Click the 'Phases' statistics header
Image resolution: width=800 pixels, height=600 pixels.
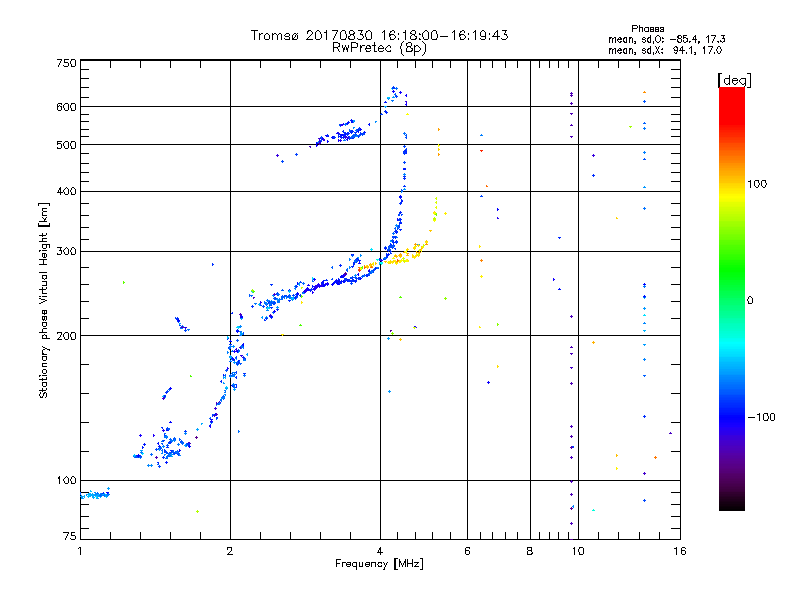click(648, 29)
